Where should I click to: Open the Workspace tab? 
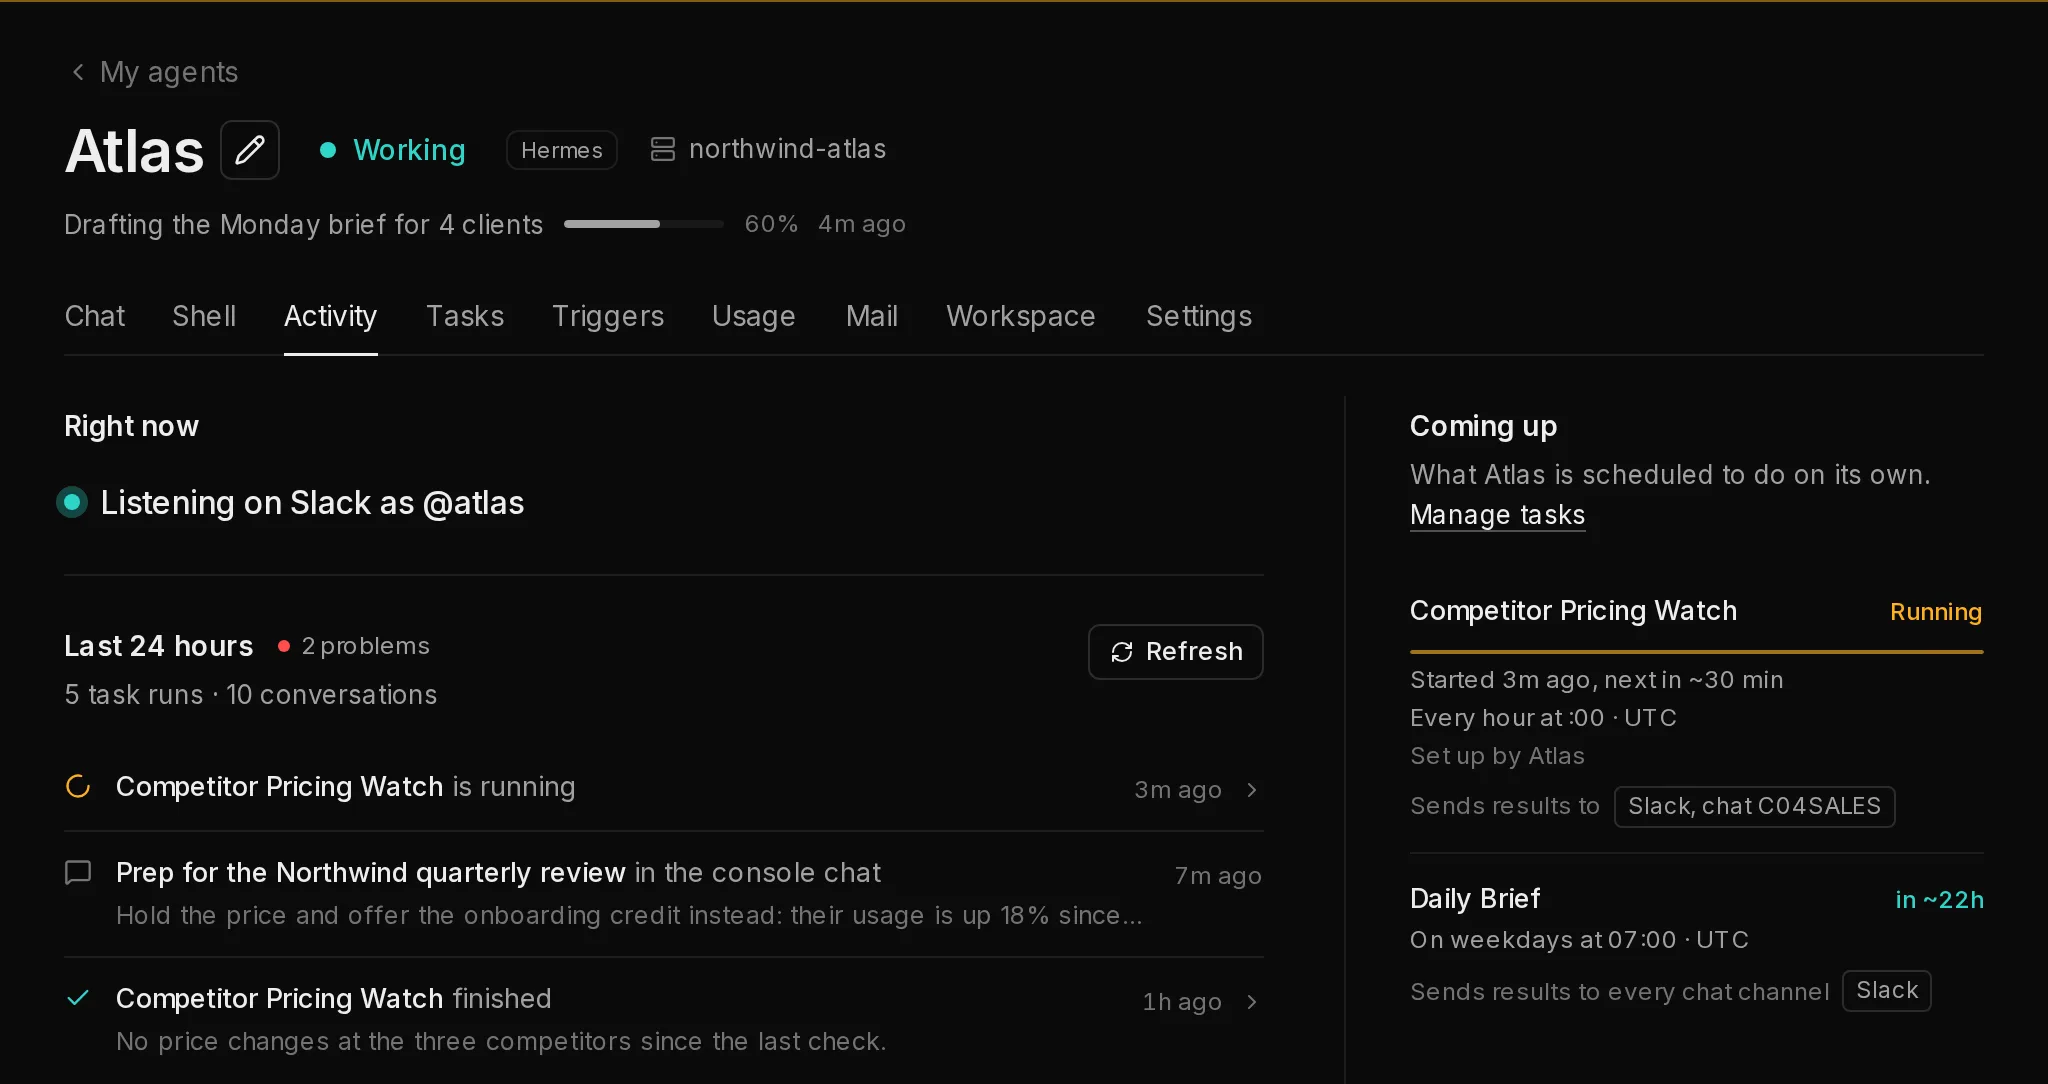coord(1021,316)
